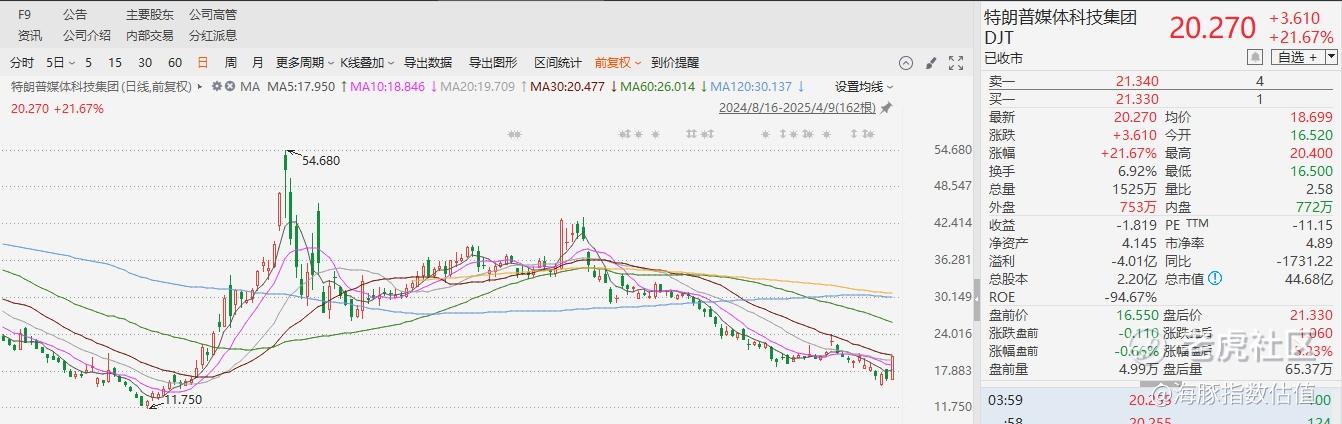Click the 42.414 price axis label
Viewport: 1342px width, 424px height.
click(x=952, y=223)
